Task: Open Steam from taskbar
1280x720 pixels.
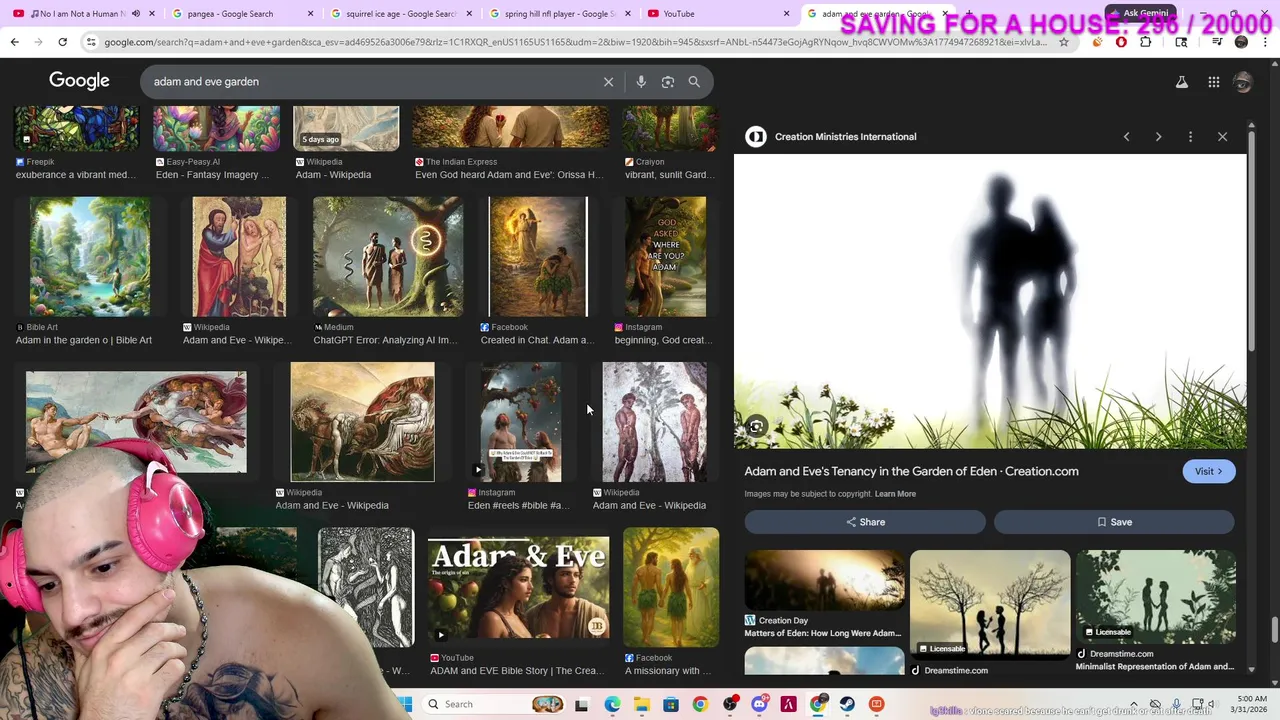Action: point(847,704)
